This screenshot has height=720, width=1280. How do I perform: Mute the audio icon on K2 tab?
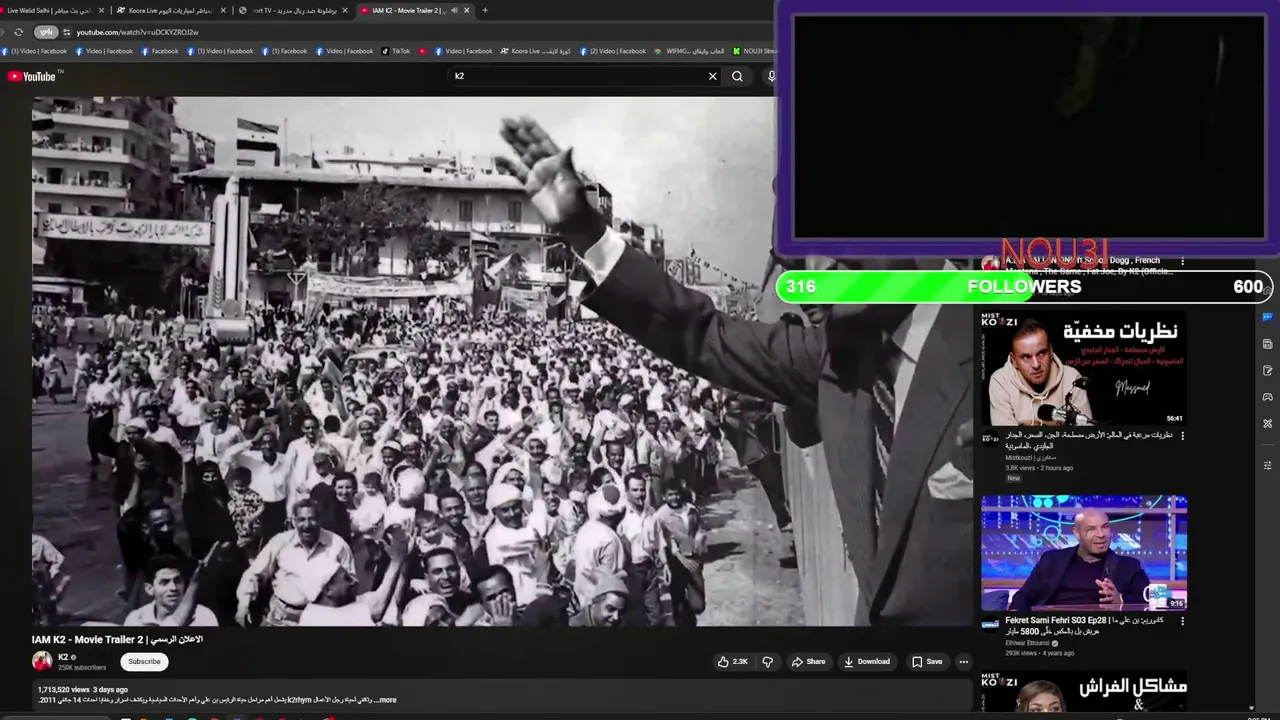[x=454, y=10]
